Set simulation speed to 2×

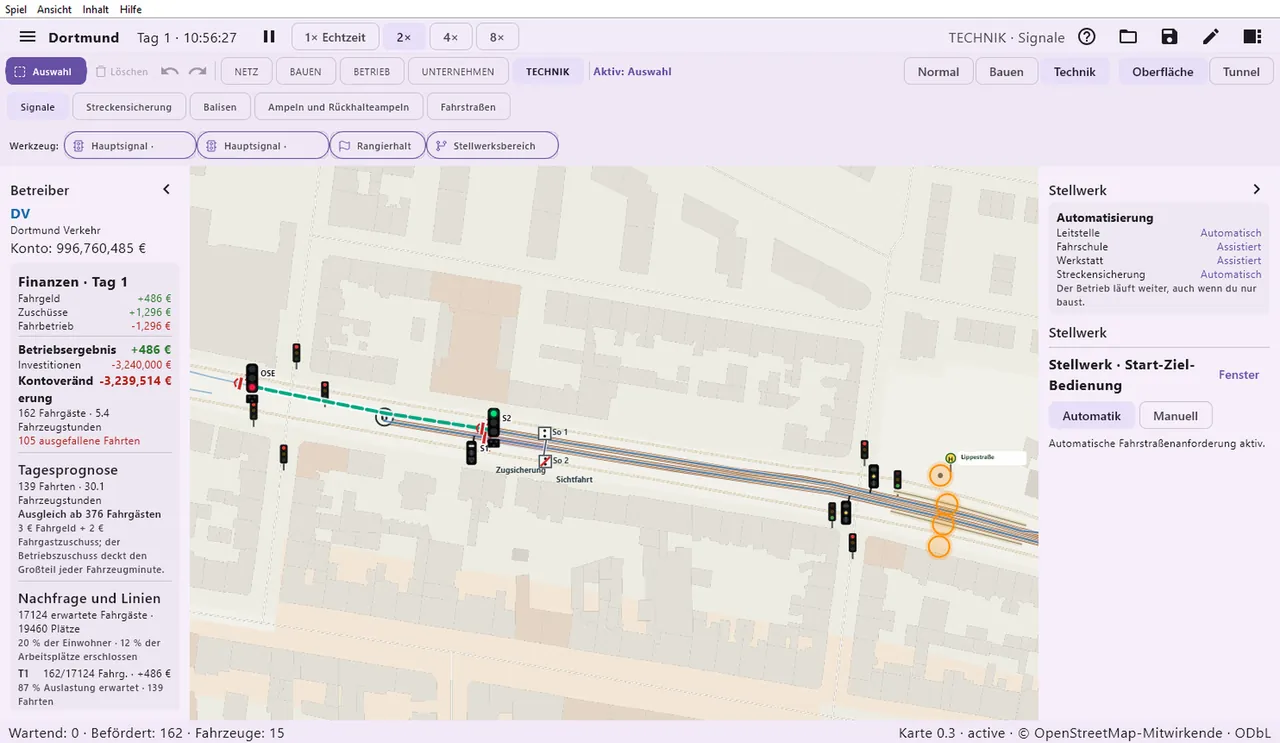(x=404, y=37)
